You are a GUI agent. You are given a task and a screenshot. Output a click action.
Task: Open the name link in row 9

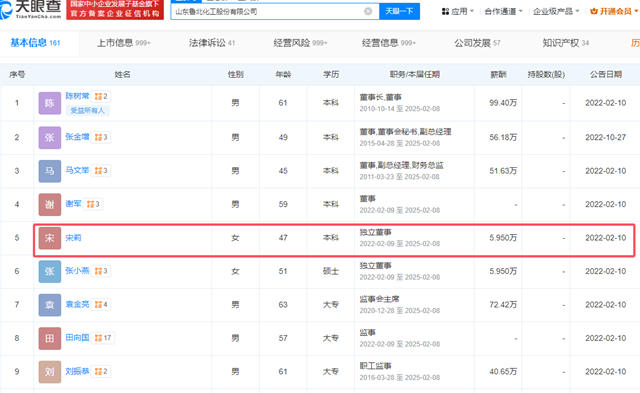point(77,371)
